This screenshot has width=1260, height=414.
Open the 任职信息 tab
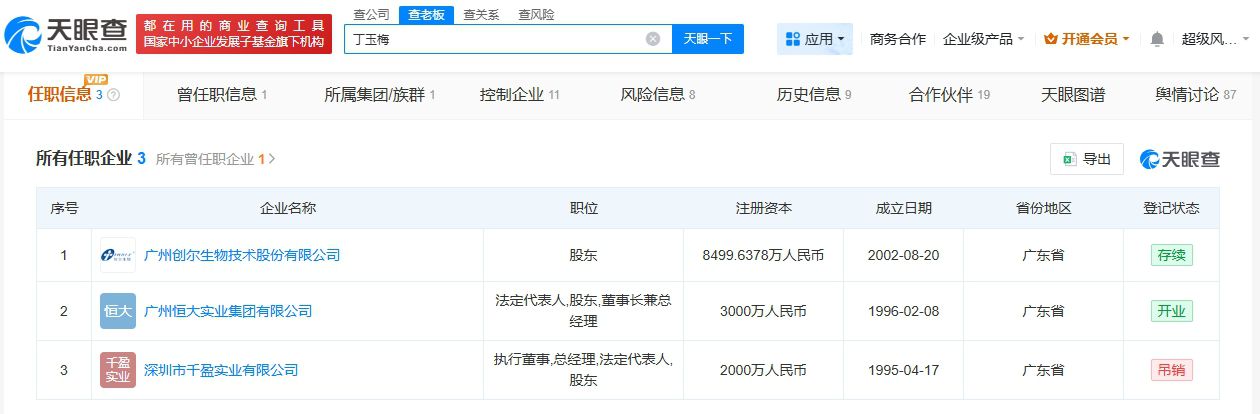coord(73,94)
